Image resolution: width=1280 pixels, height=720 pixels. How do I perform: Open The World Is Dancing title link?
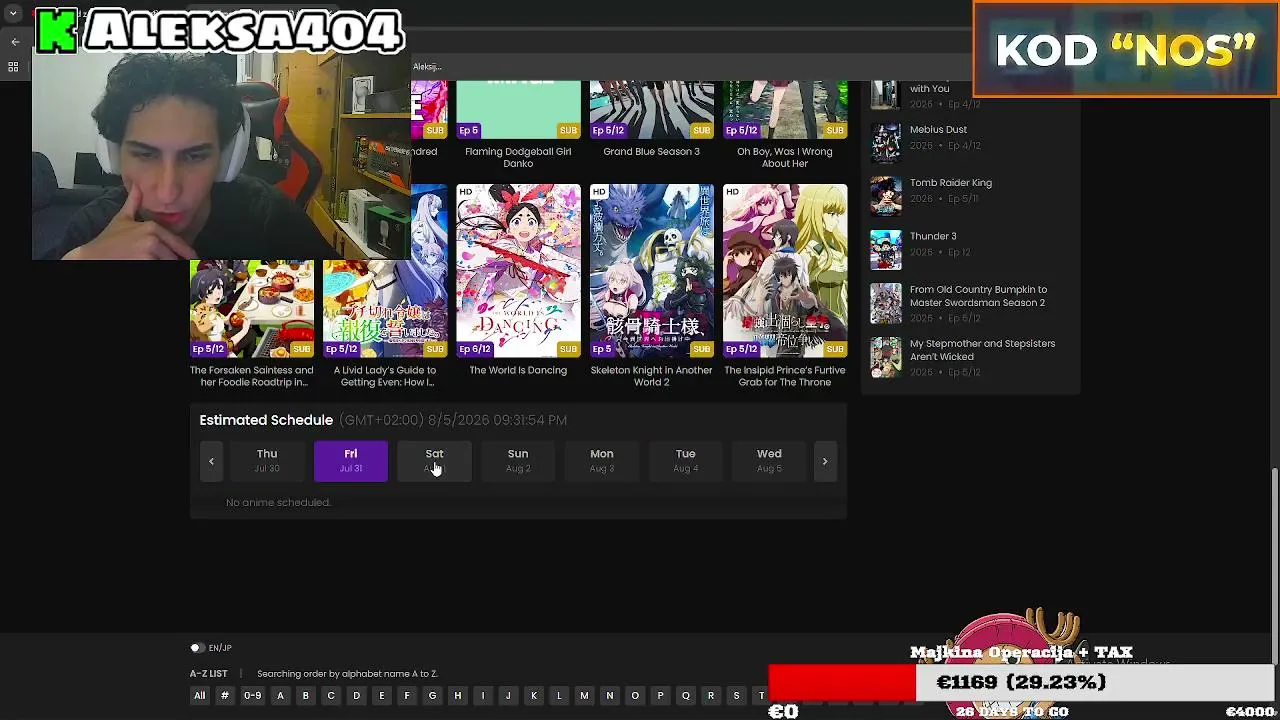(x=518, y=370)
